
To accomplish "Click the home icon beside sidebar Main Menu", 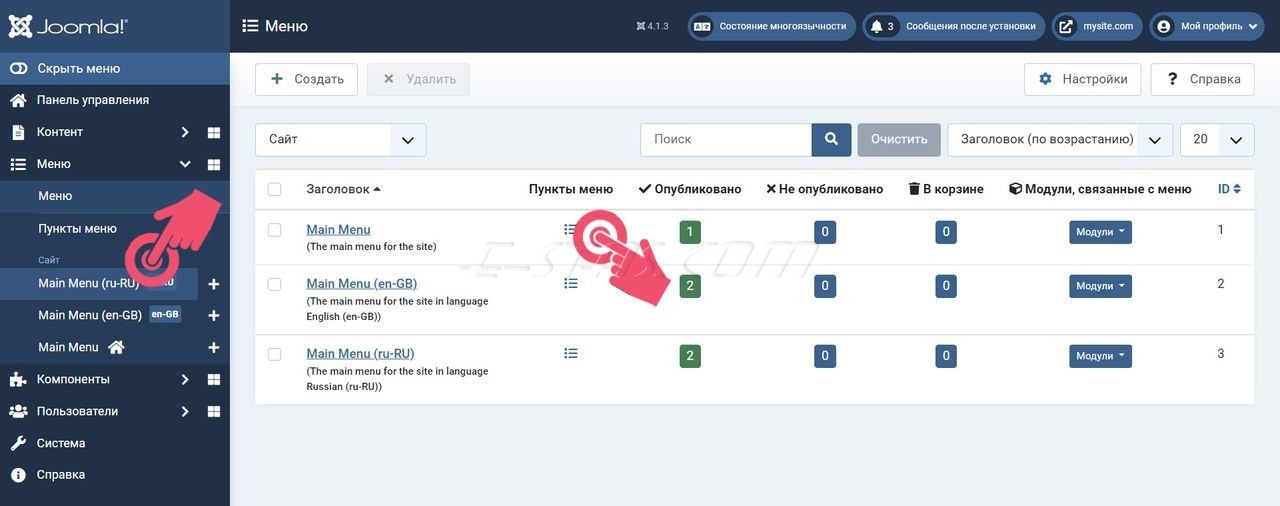I will click(116, 347).
